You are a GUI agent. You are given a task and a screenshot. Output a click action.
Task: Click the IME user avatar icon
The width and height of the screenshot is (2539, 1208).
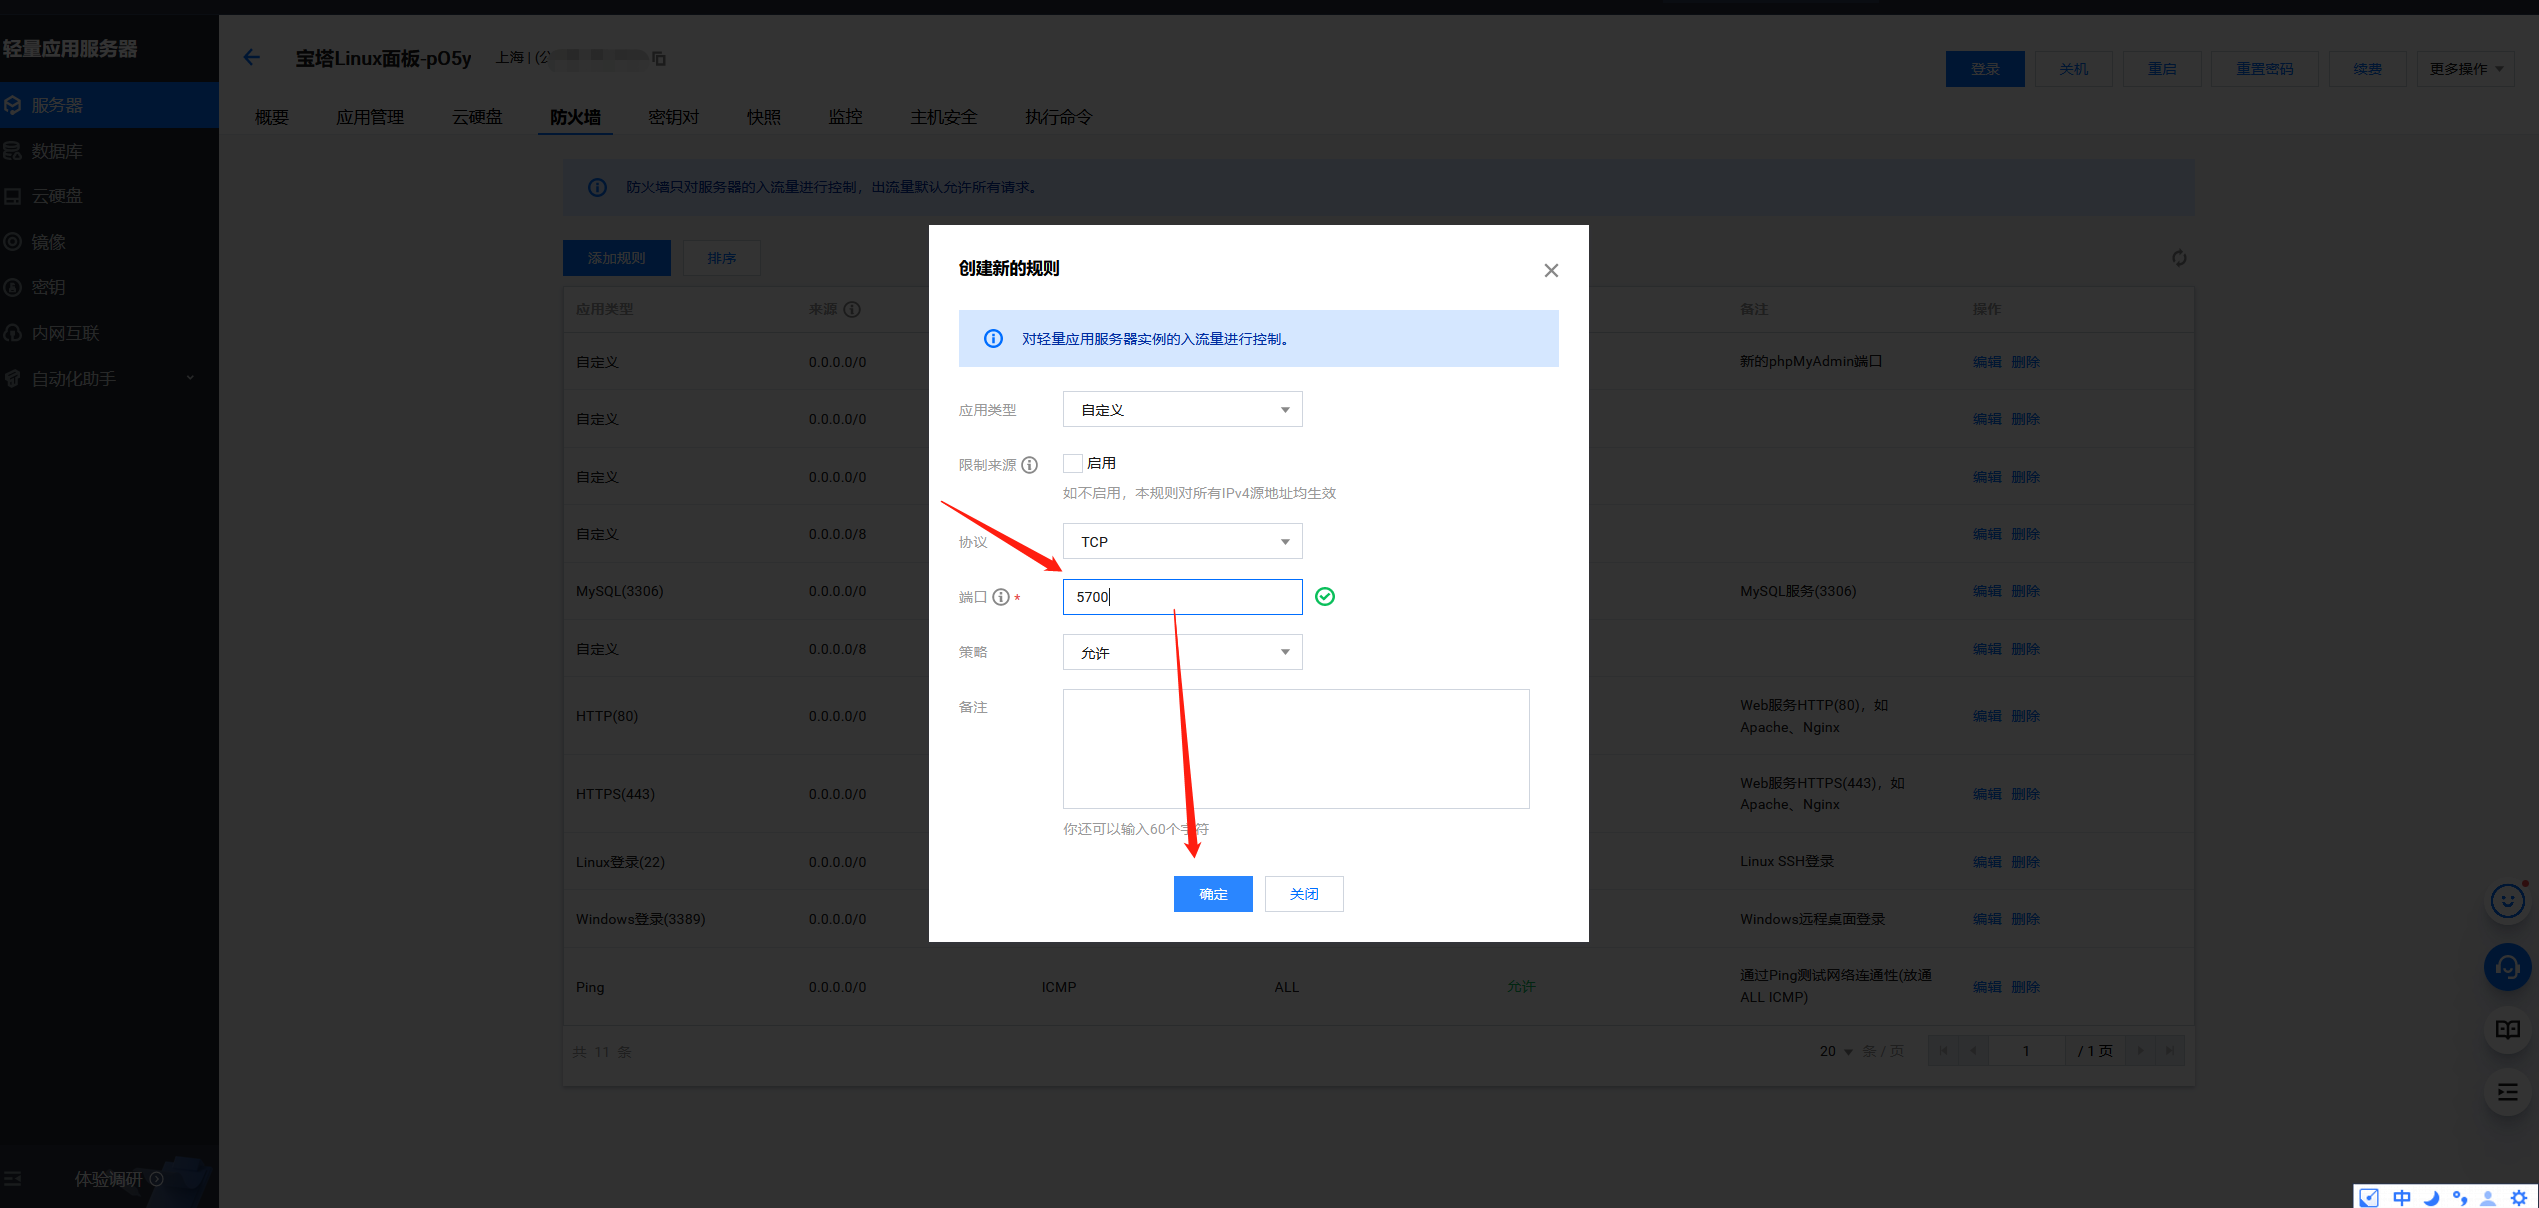click(x=2488, y=1197)
